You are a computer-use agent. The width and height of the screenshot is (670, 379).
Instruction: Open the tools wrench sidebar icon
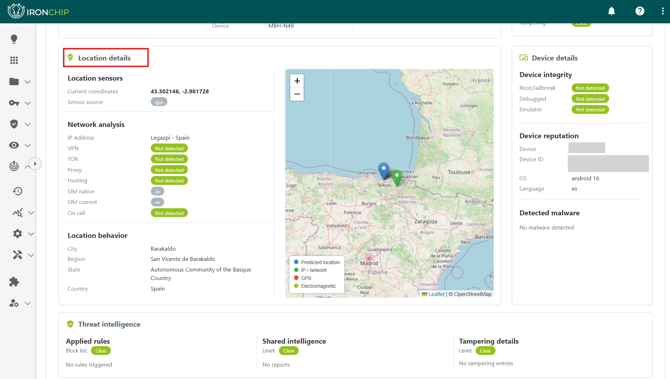point(18,255)
